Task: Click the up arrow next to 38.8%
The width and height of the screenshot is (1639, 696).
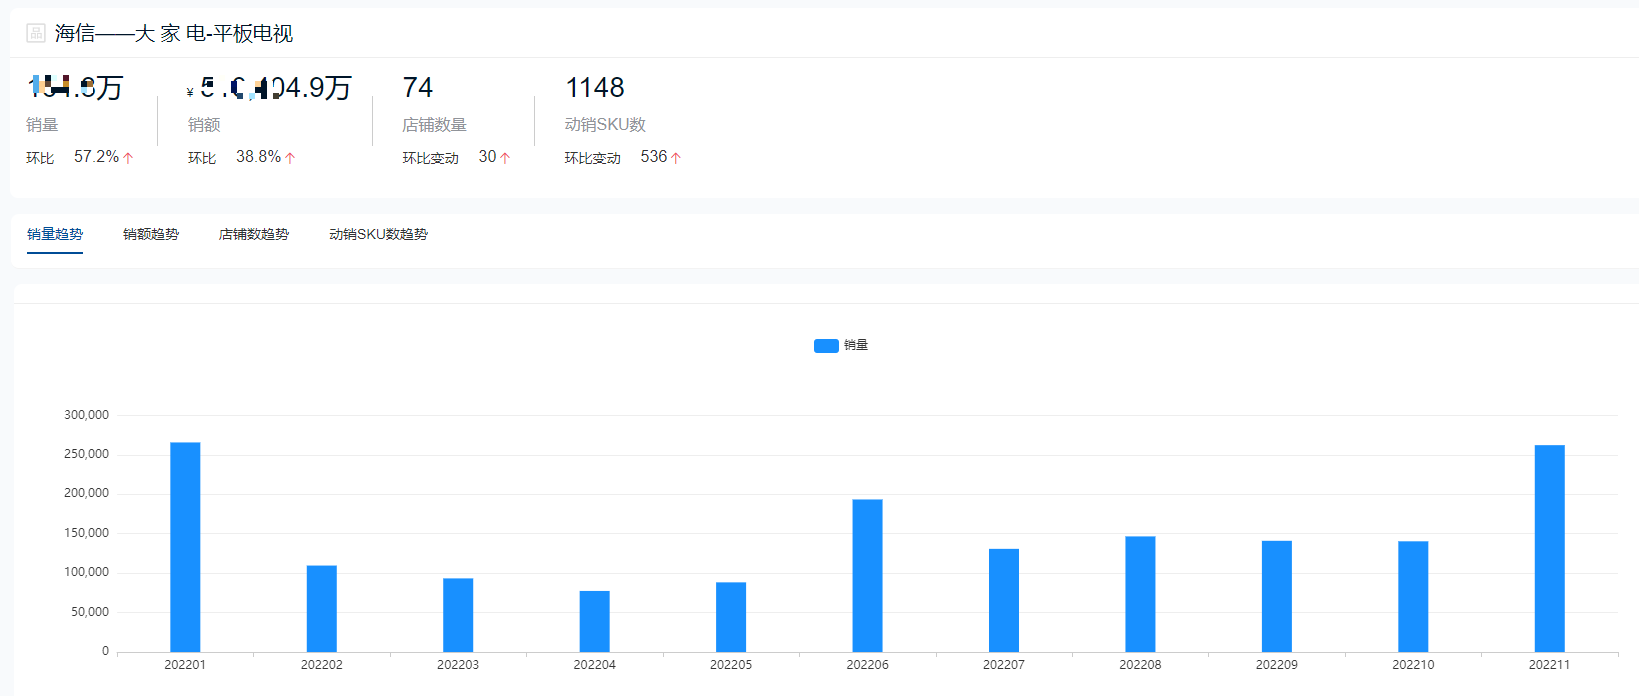Action: coord(290,158)
